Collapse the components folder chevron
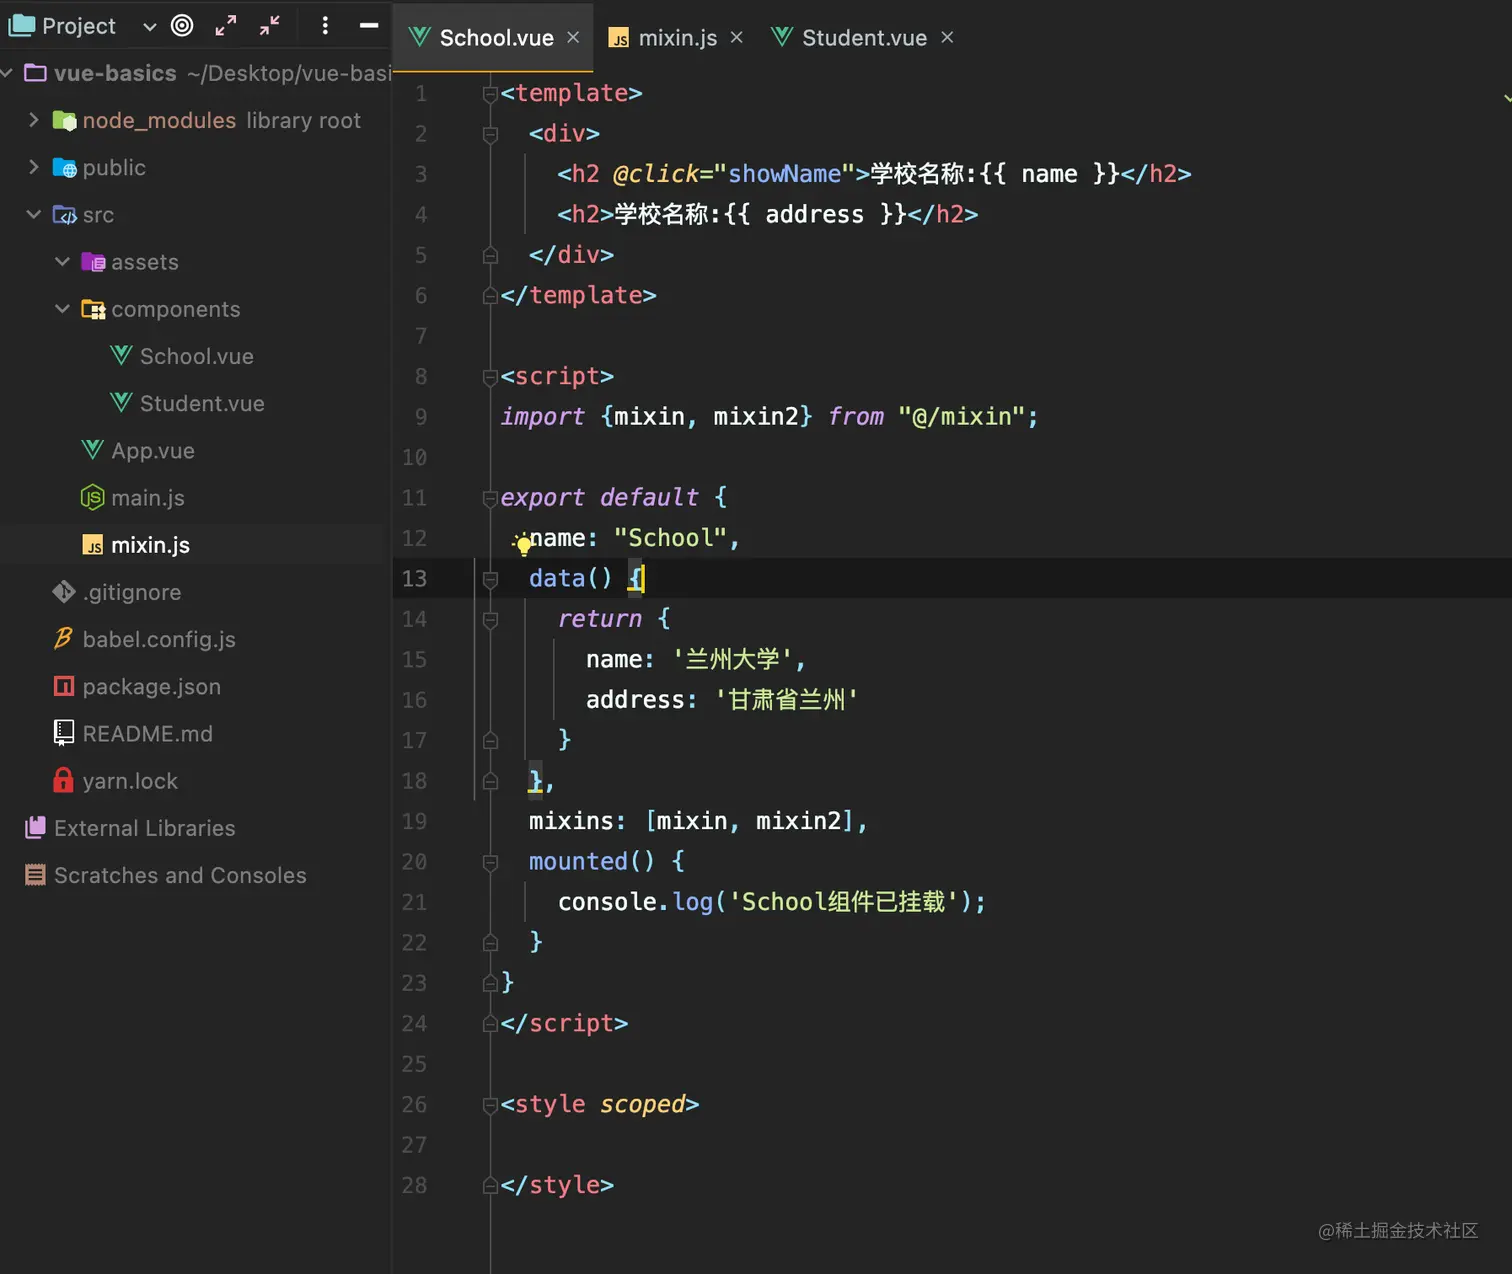1512x1274 pixels. tap(62, 309)
